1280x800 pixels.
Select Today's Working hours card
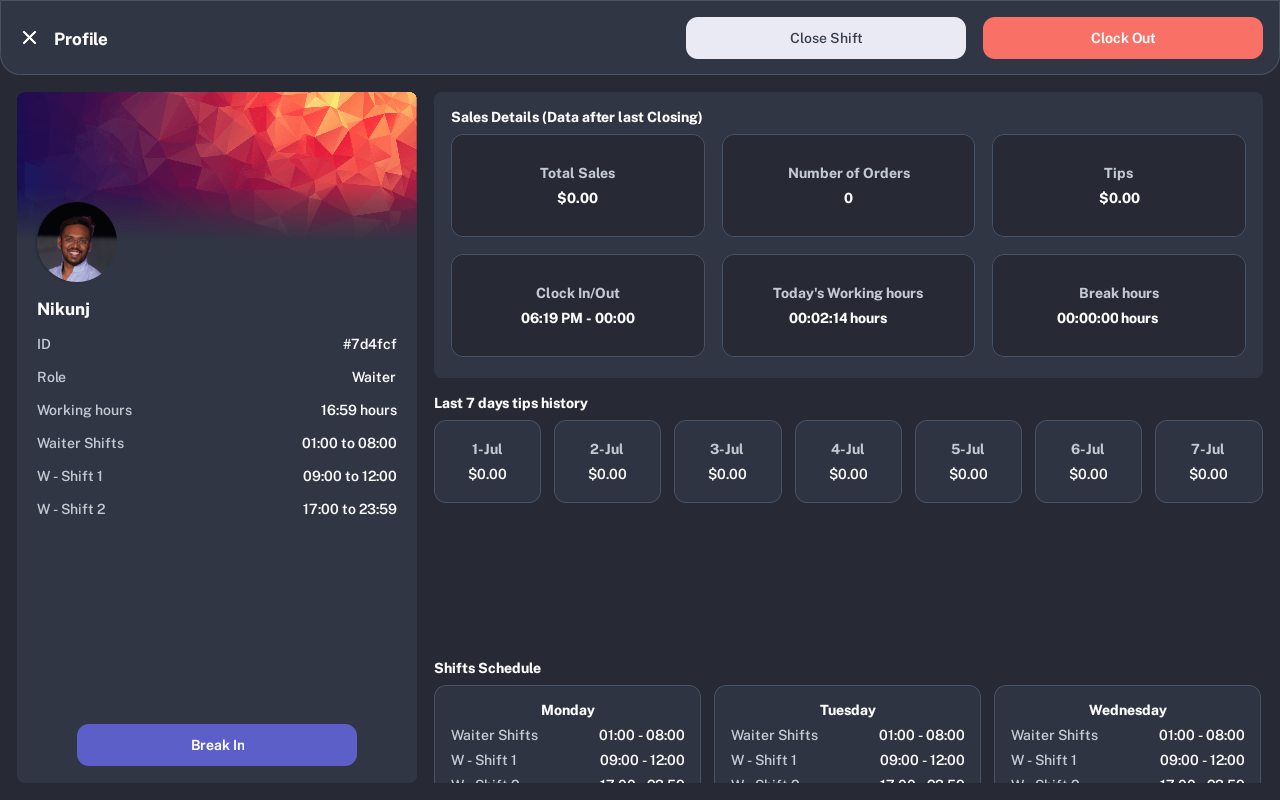[848, 306]
